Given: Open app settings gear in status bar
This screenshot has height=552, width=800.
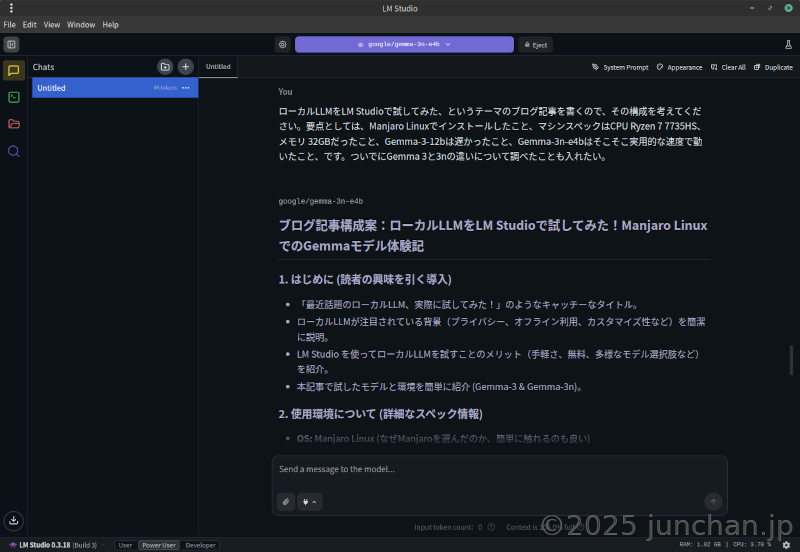Looking at the screenshot, I should 786,545.
